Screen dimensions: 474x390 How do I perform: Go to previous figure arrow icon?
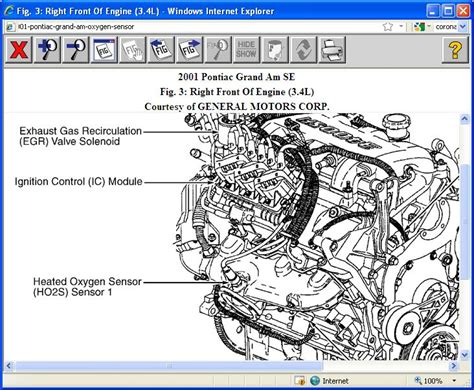[x=161, y=50]
